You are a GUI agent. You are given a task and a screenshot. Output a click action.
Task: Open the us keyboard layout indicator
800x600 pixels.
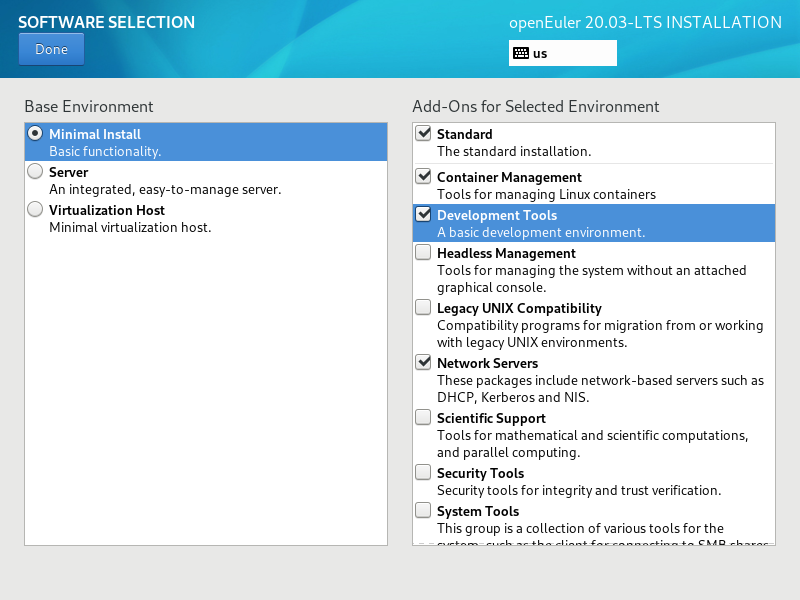click(x=562, y=53)
